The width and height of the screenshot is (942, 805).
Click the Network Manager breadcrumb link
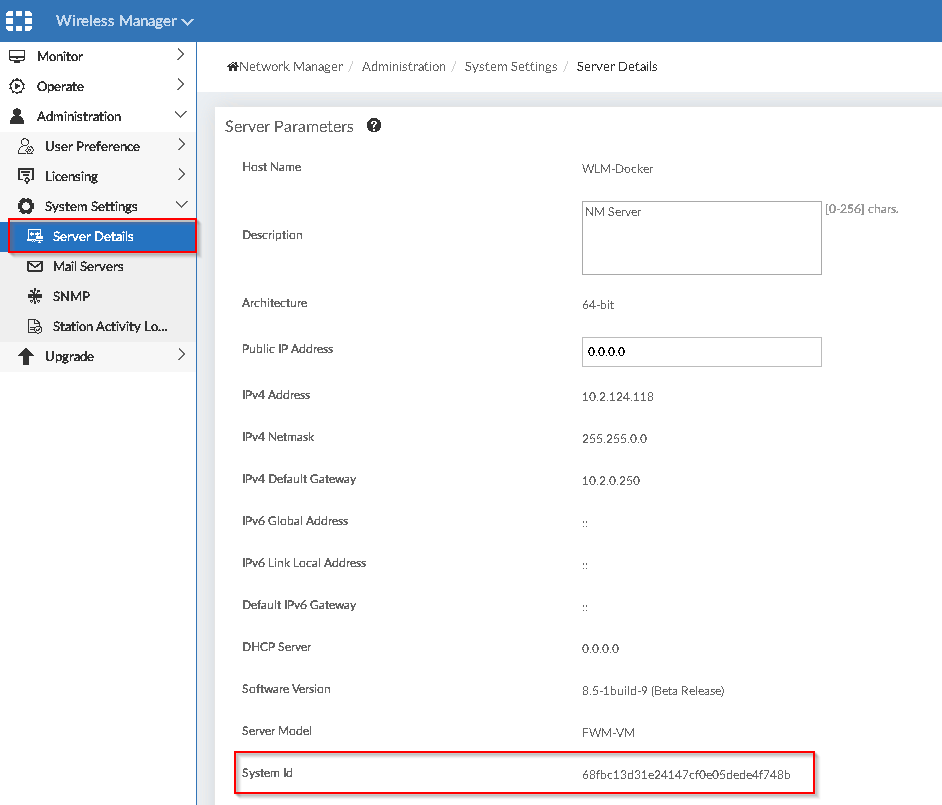(x=285, y=67)
